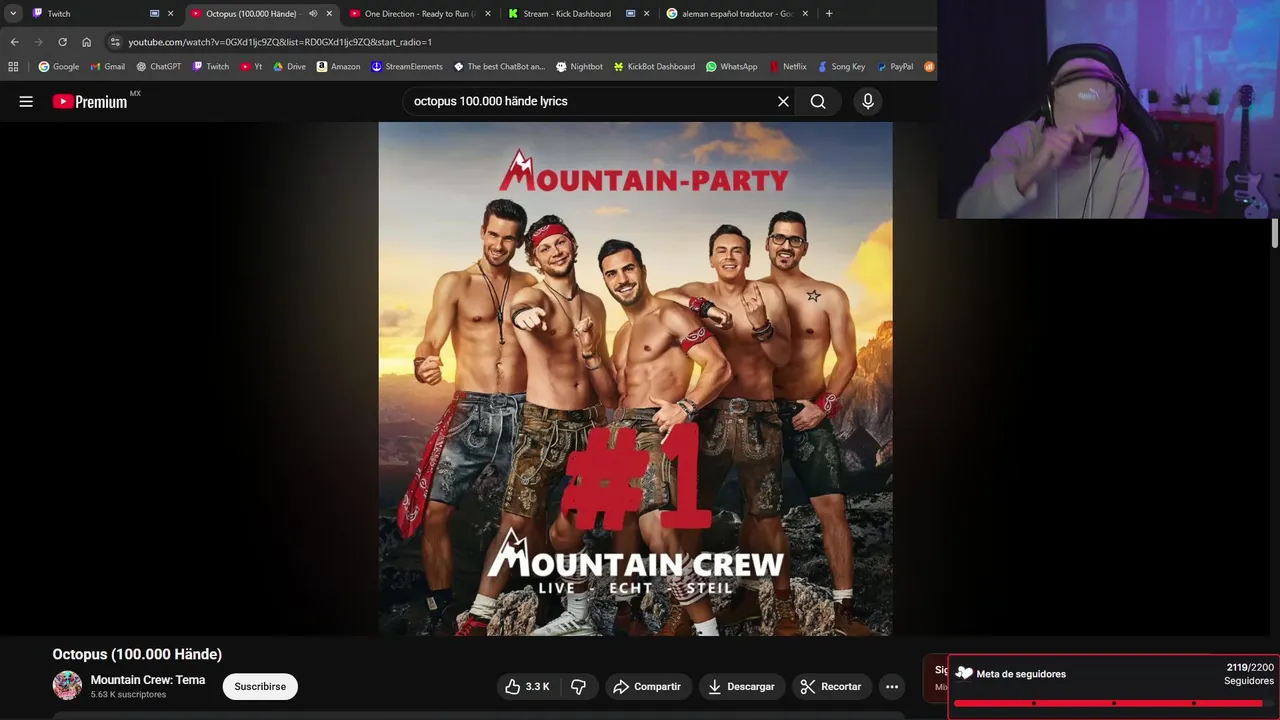
Task: Open a new browser tab
Action: [x=829, y=14]
